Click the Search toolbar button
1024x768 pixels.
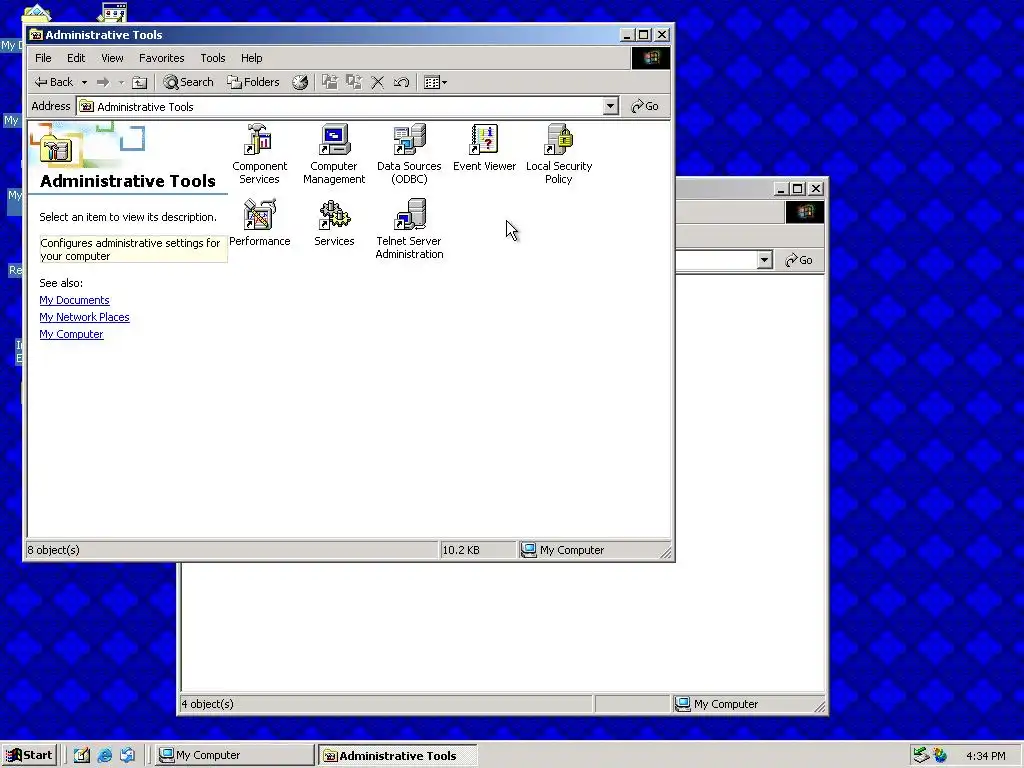[188, 82]
